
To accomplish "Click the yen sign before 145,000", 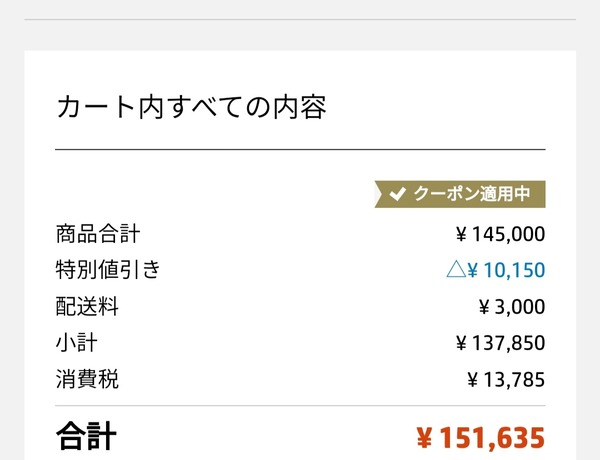I will [x=461, y=234].
